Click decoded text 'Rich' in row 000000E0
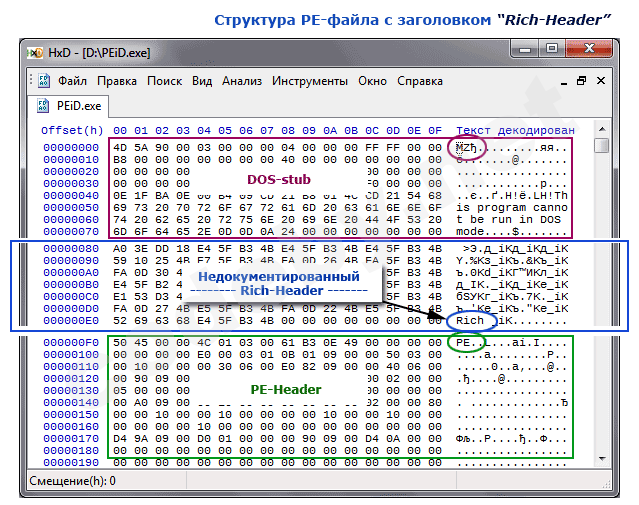The image size is (639, 505). click(x=469, y=321)
